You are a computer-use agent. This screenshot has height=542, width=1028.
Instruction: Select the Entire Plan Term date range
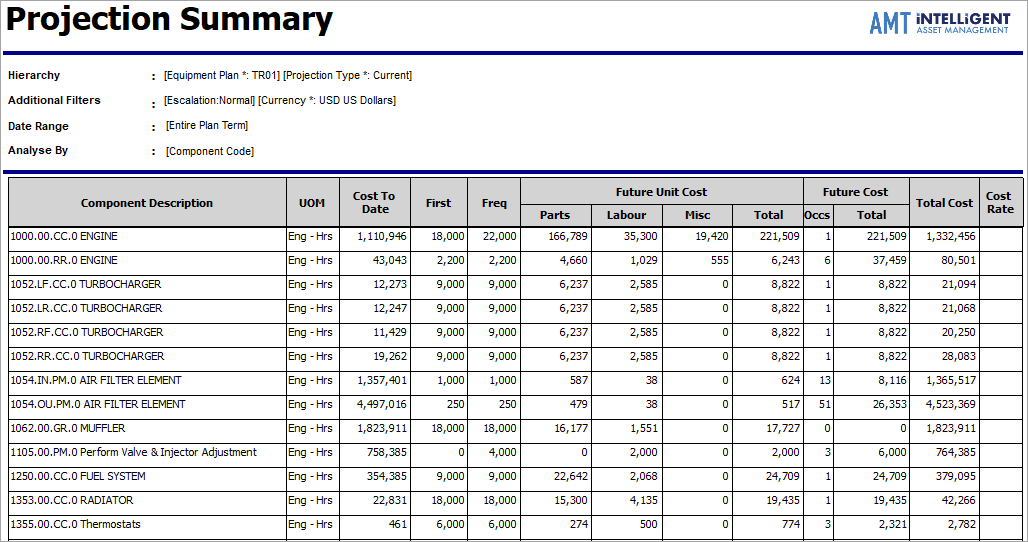coord(207,126)
